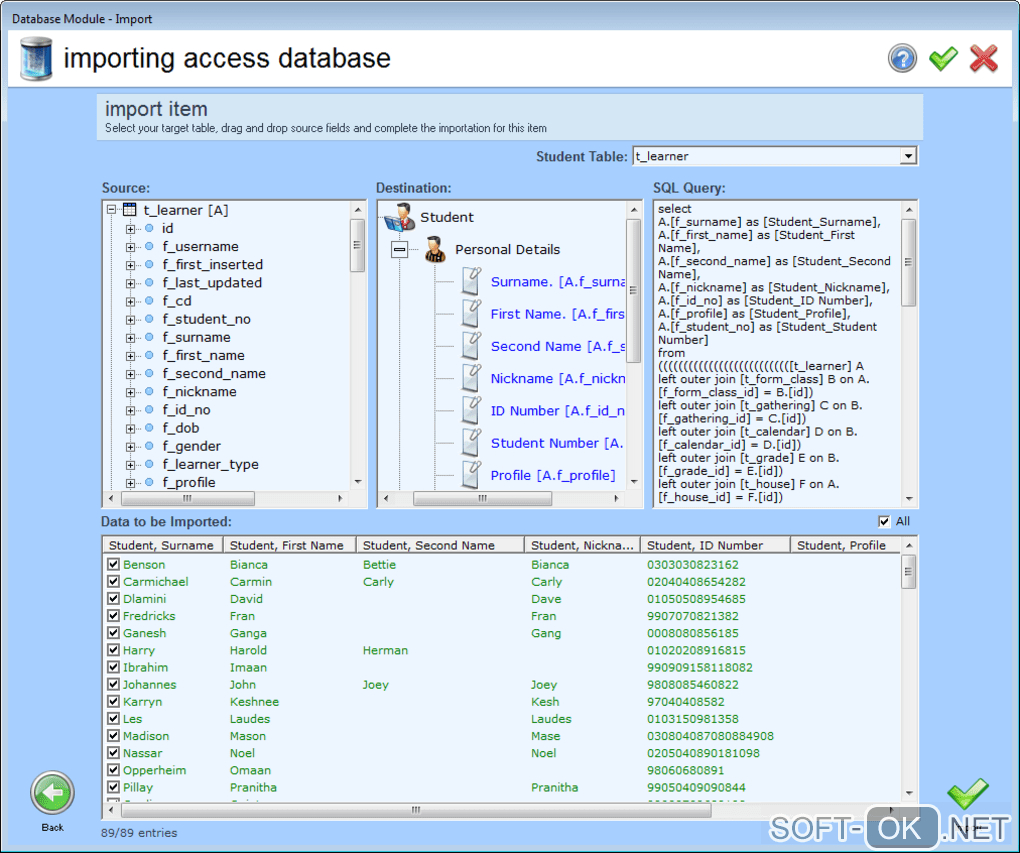
Task: Uncheck the Harry row checkbox
Action: tap(113, 650)
